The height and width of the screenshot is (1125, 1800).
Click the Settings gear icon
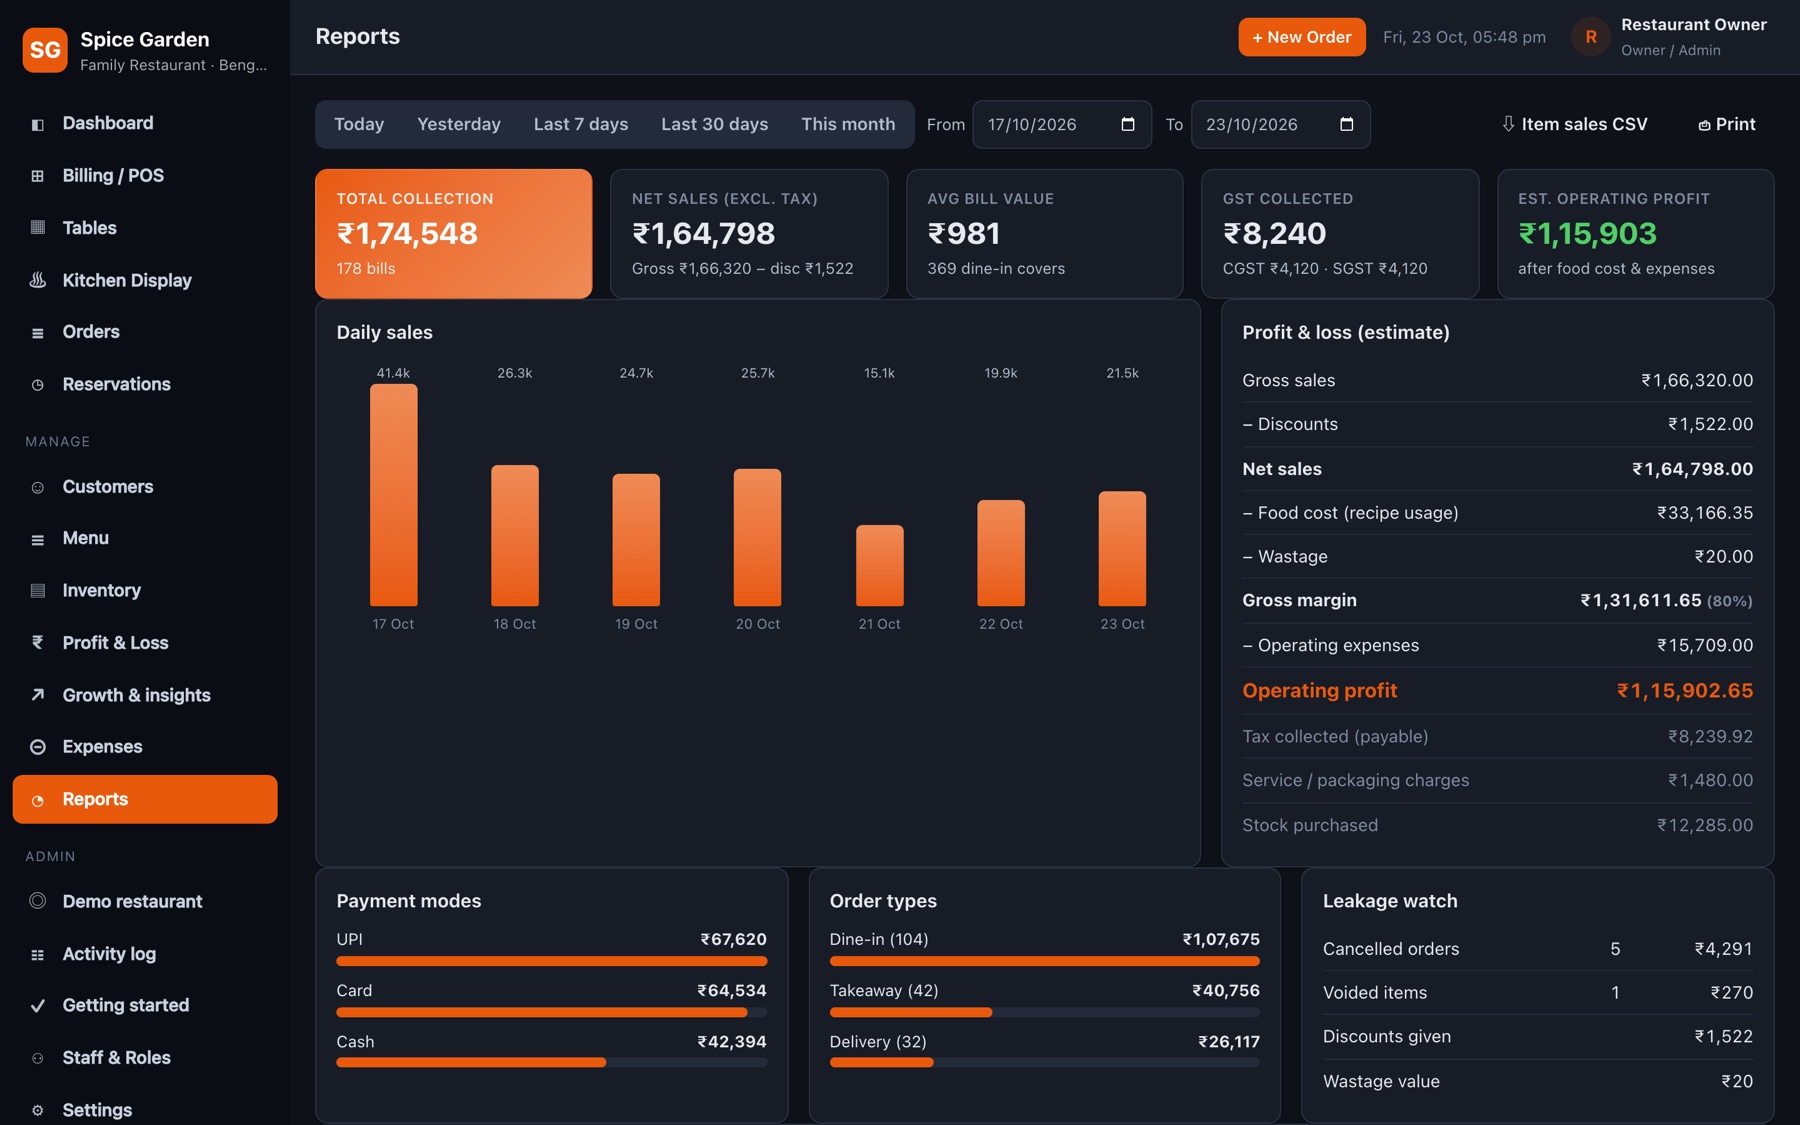[x=37, y=1110]
